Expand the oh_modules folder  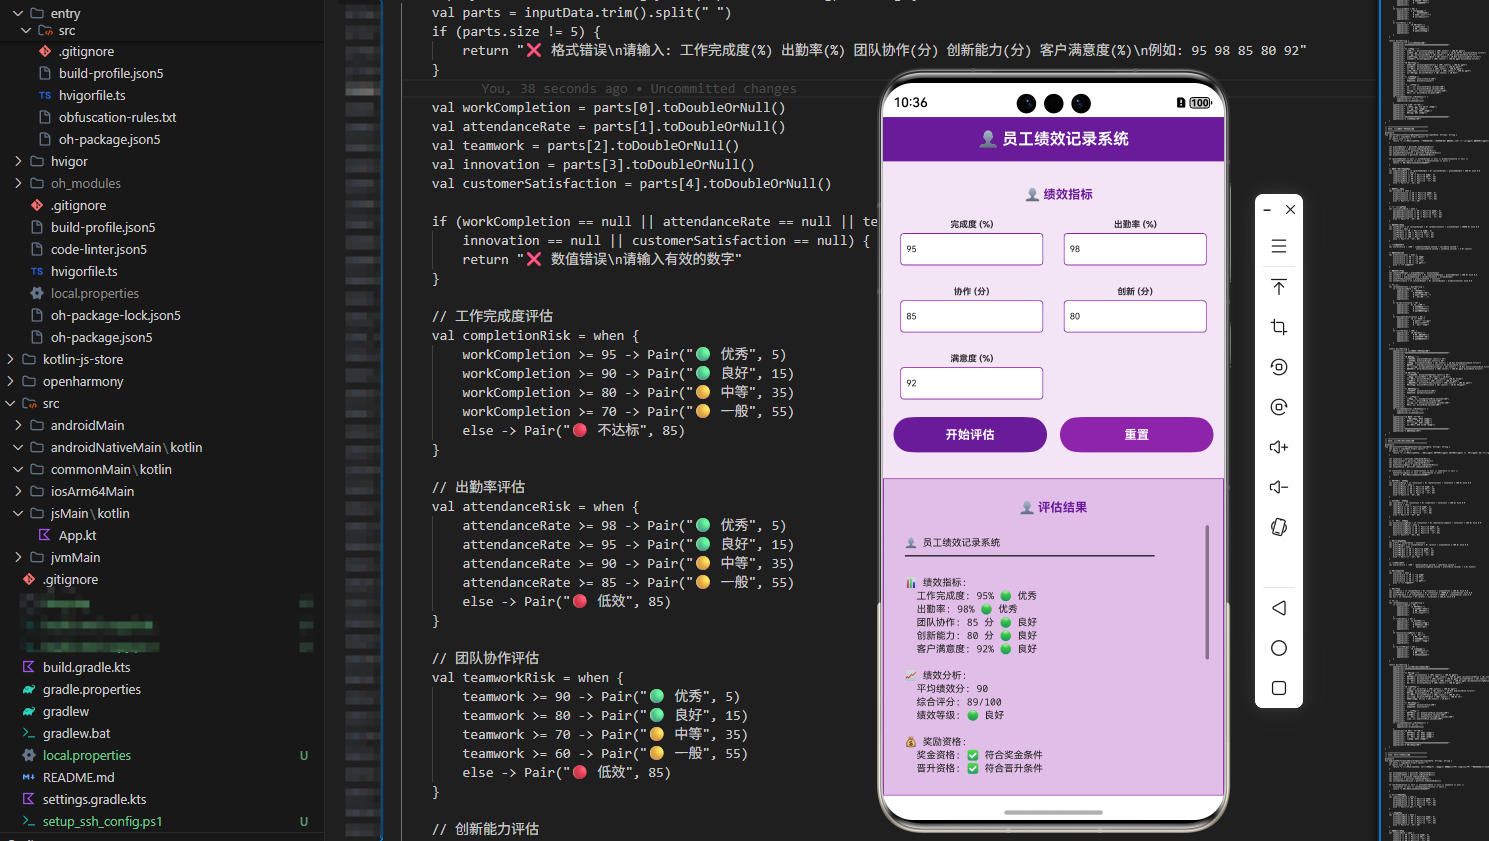(18, 183)
